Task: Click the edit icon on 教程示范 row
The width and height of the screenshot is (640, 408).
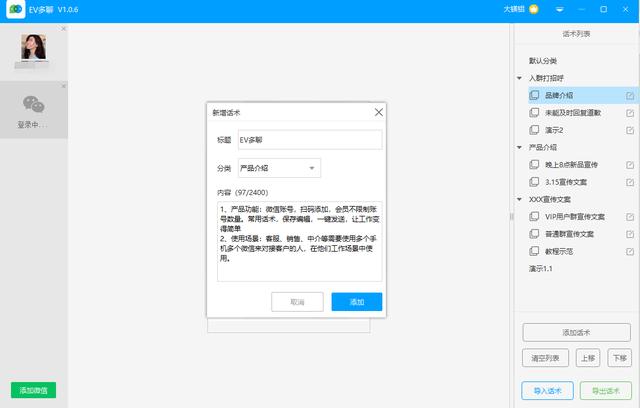Action: coord(630,251)
